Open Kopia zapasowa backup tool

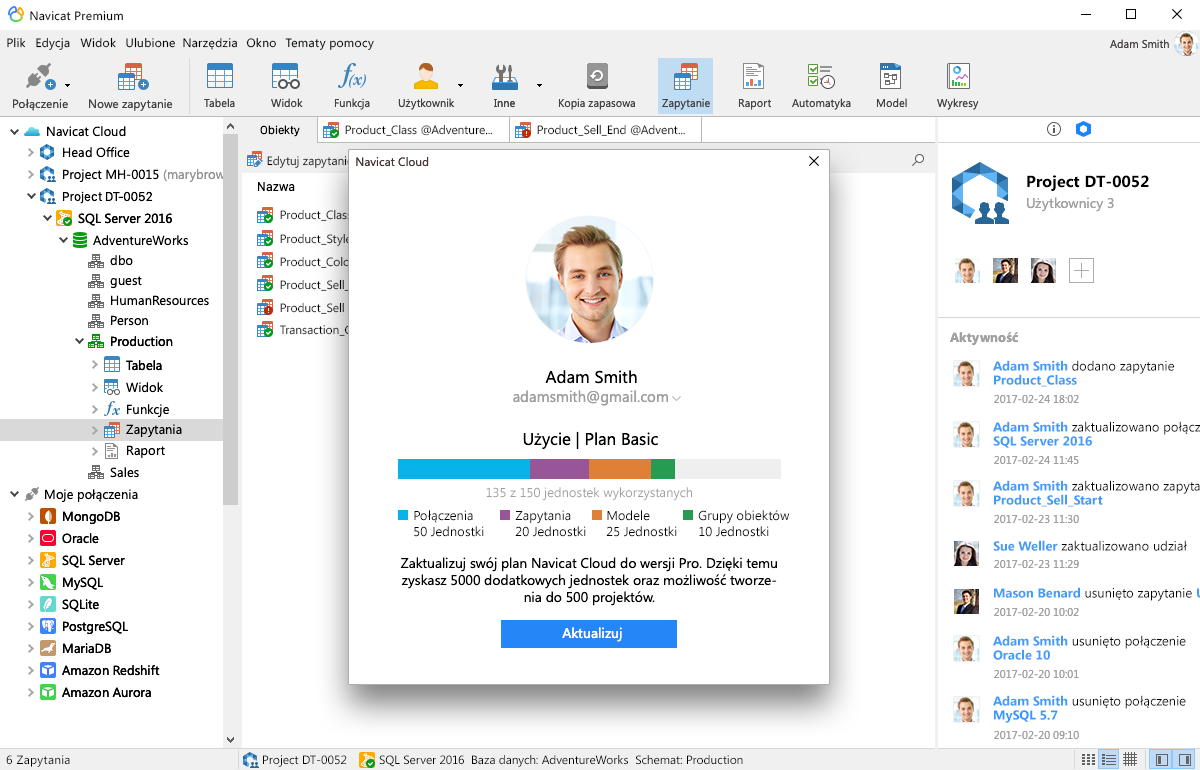point(597,86)
